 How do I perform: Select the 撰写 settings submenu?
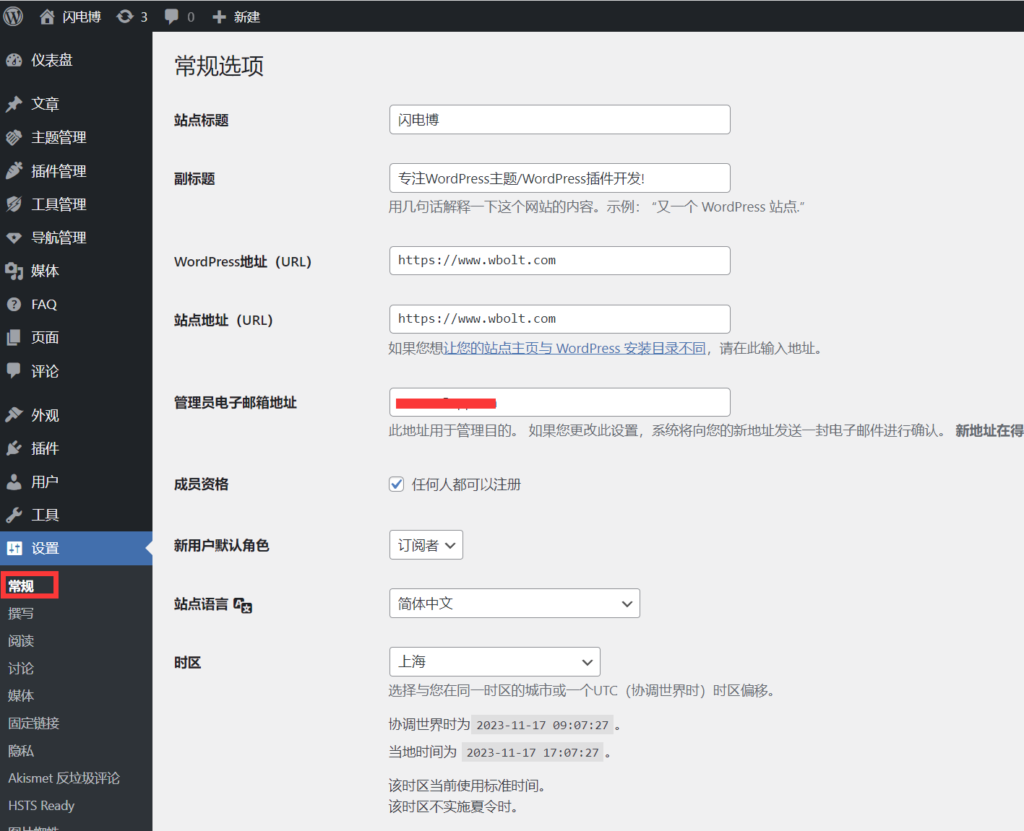21,613
